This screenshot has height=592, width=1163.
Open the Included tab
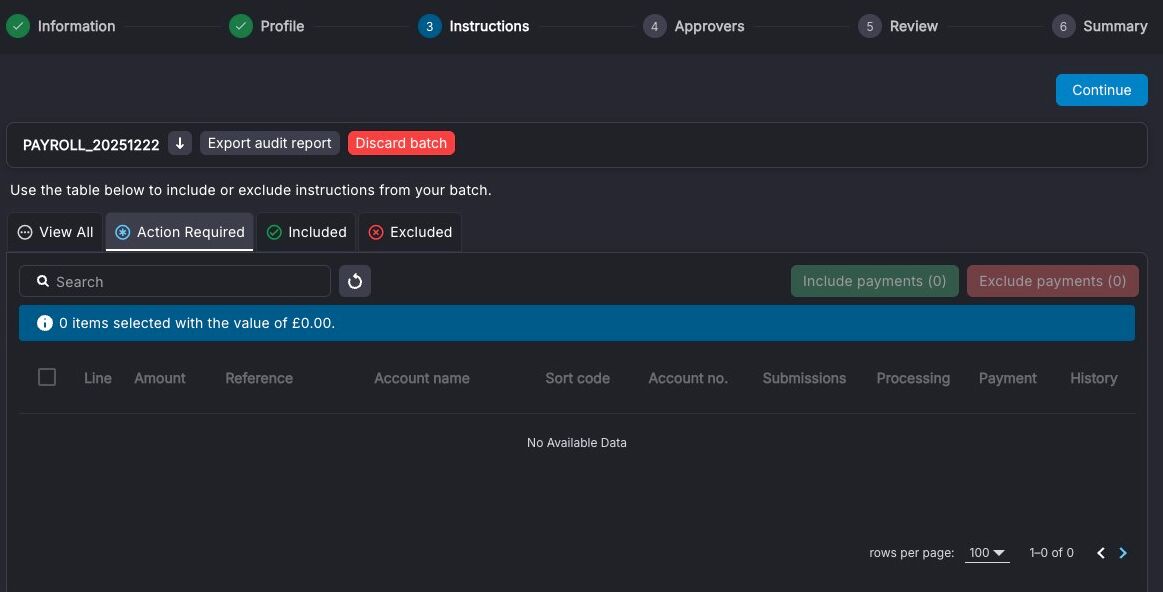[306, 232]
